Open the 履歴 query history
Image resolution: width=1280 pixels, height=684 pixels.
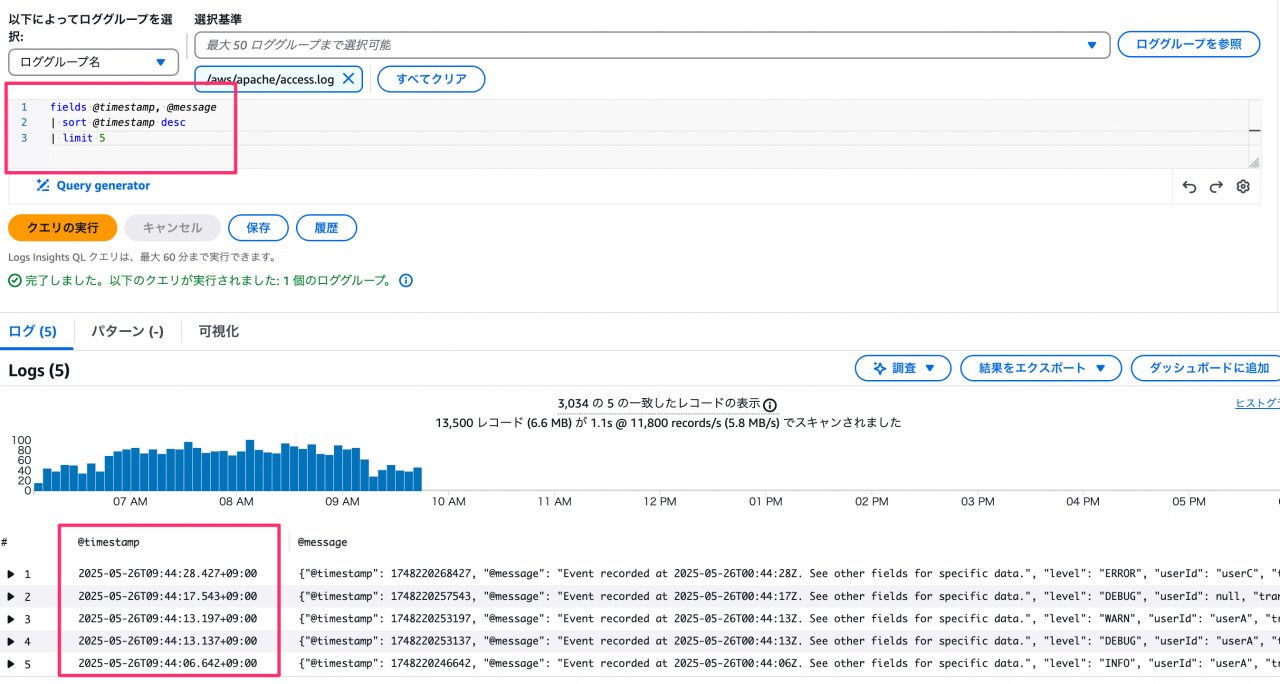click(x=326, y=228)
